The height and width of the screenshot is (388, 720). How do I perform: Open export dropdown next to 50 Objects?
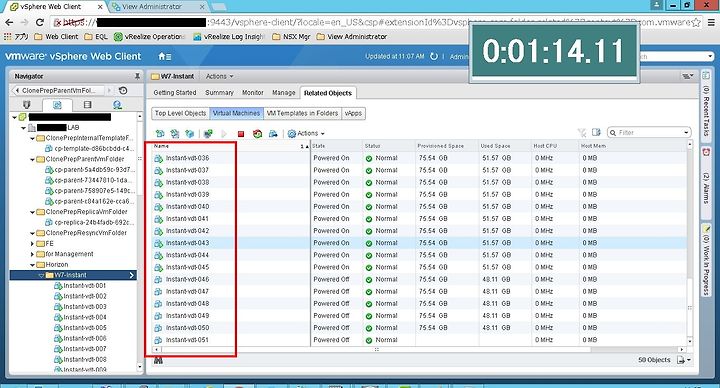coord(684,360)
